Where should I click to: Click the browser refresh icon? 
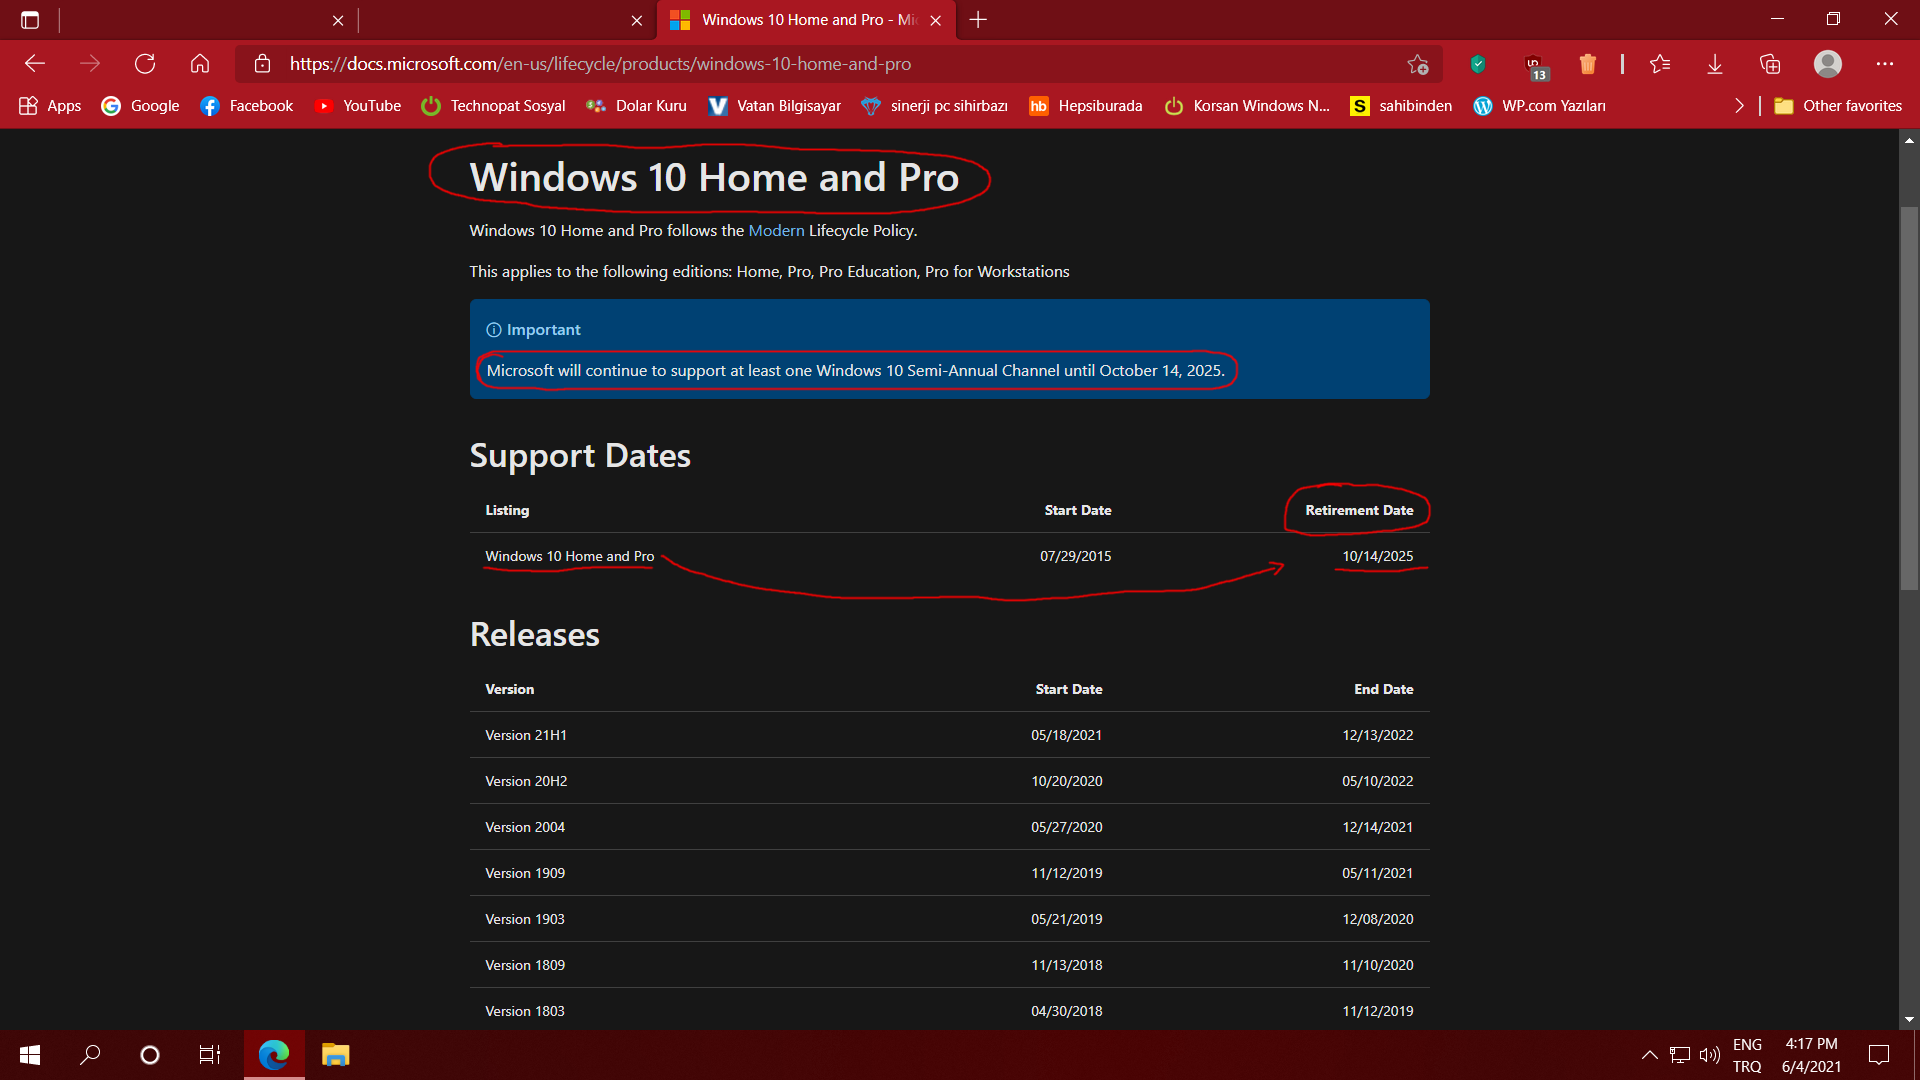click(x=145, y=64)
